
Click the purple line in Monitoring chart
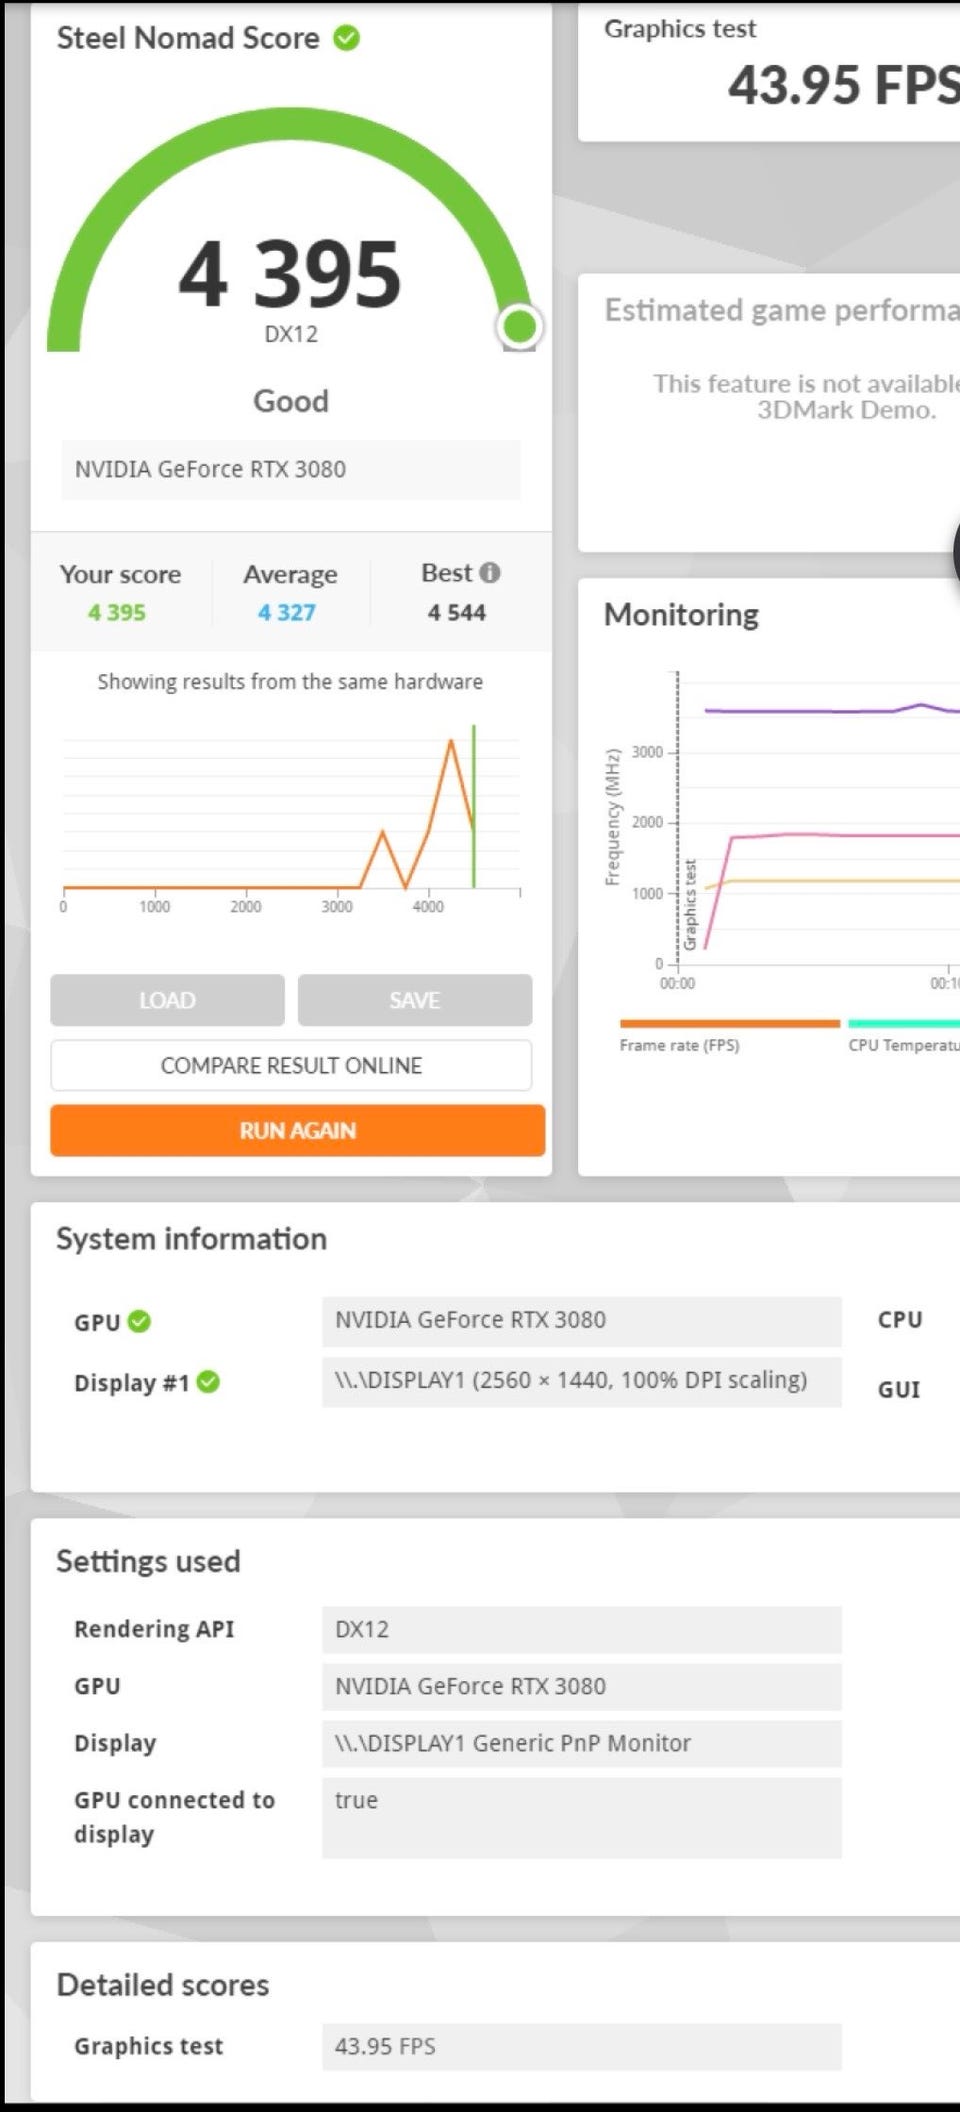point(832,709)
